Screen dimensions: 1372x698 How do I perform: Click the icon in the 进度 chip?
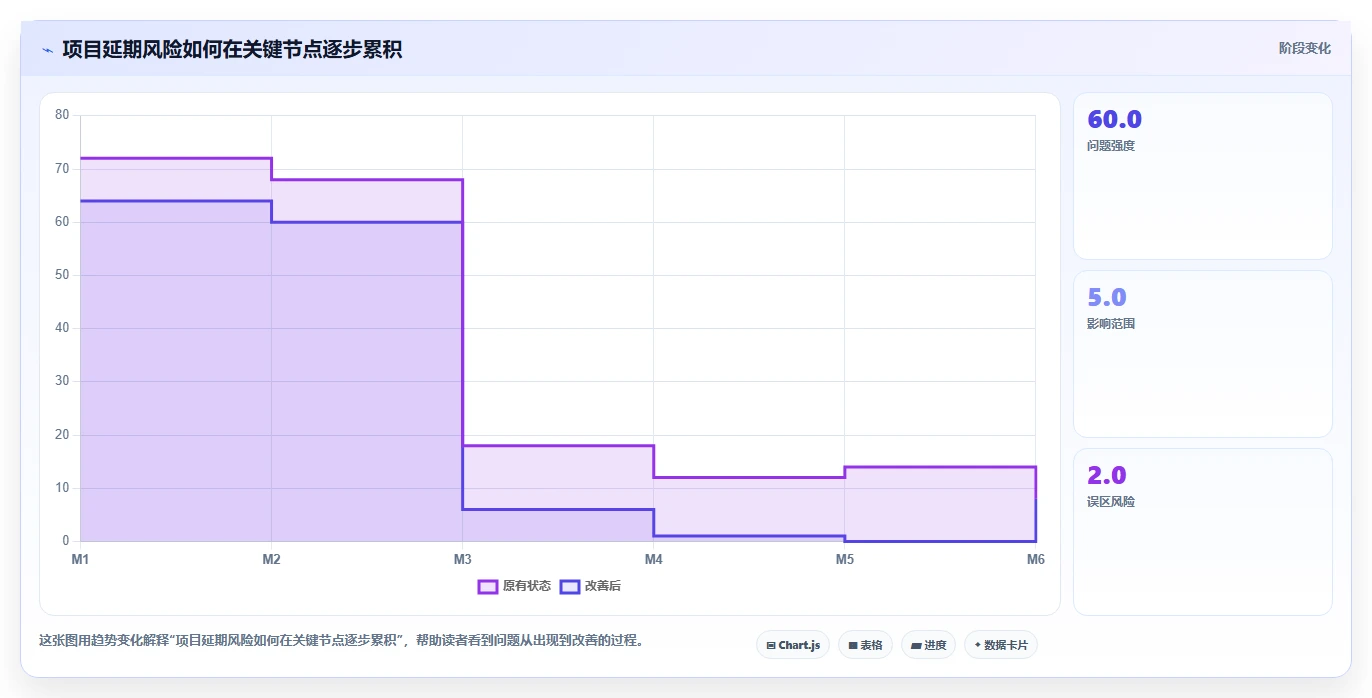[x=916, y=646]
